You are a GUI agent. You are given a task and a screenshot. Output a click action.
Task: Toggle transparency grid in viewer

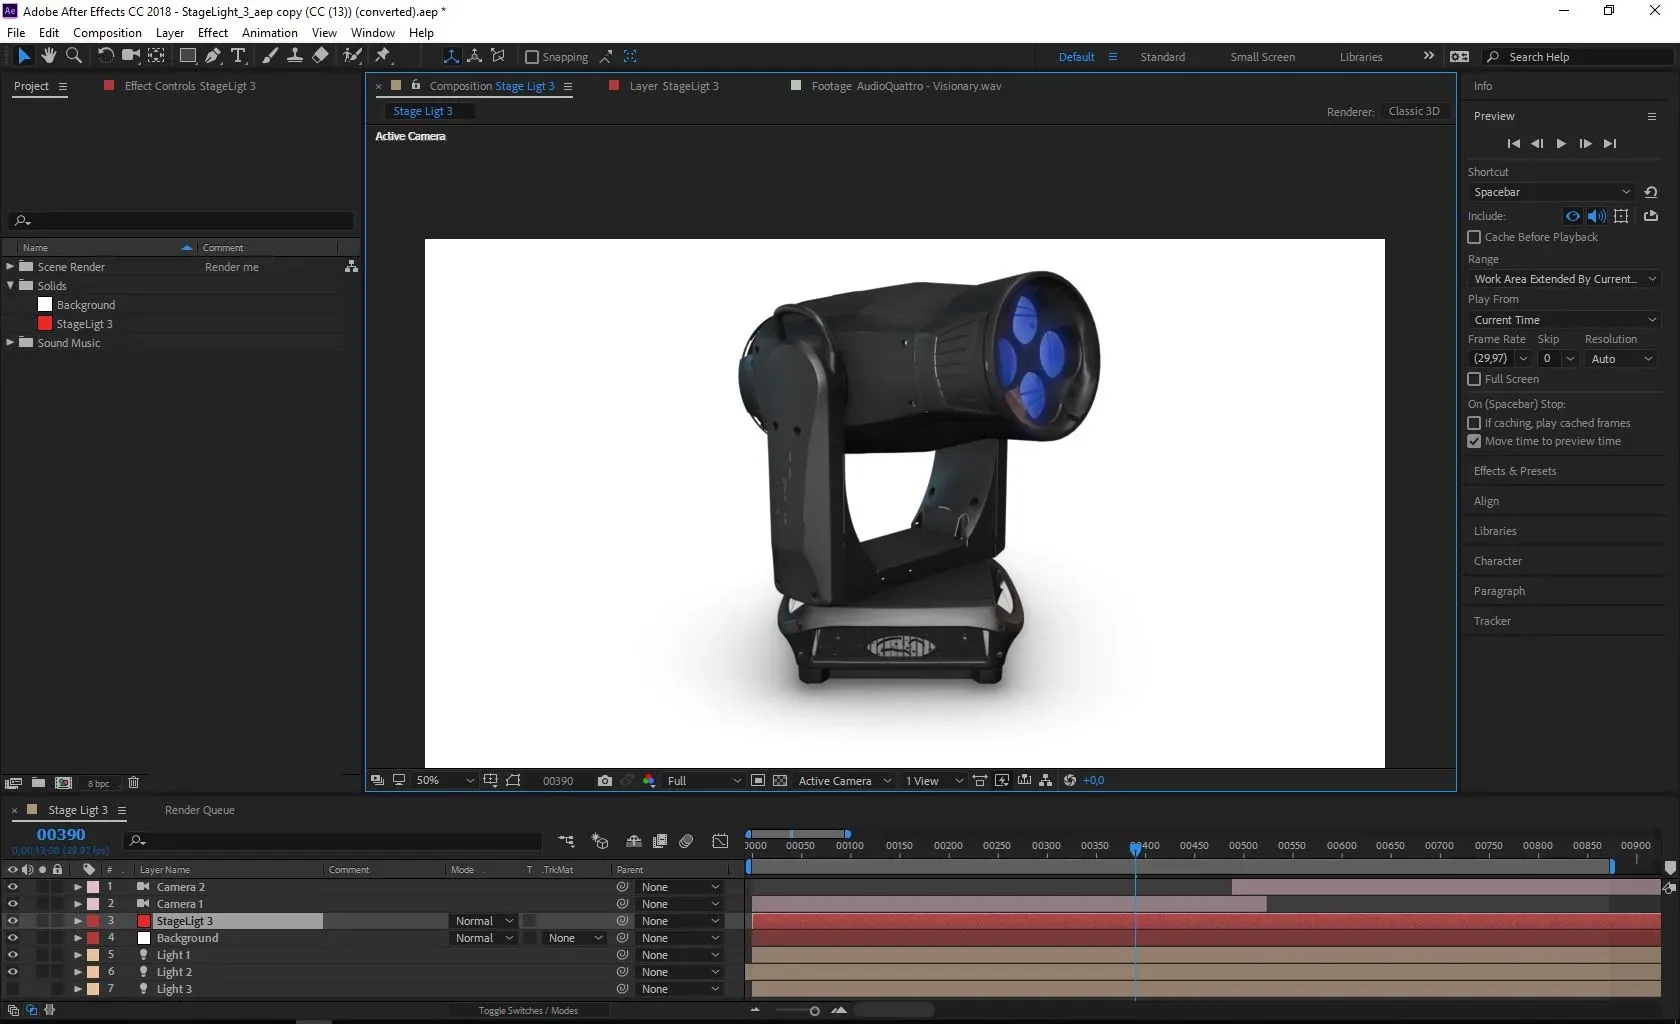(x=780, y=781)
